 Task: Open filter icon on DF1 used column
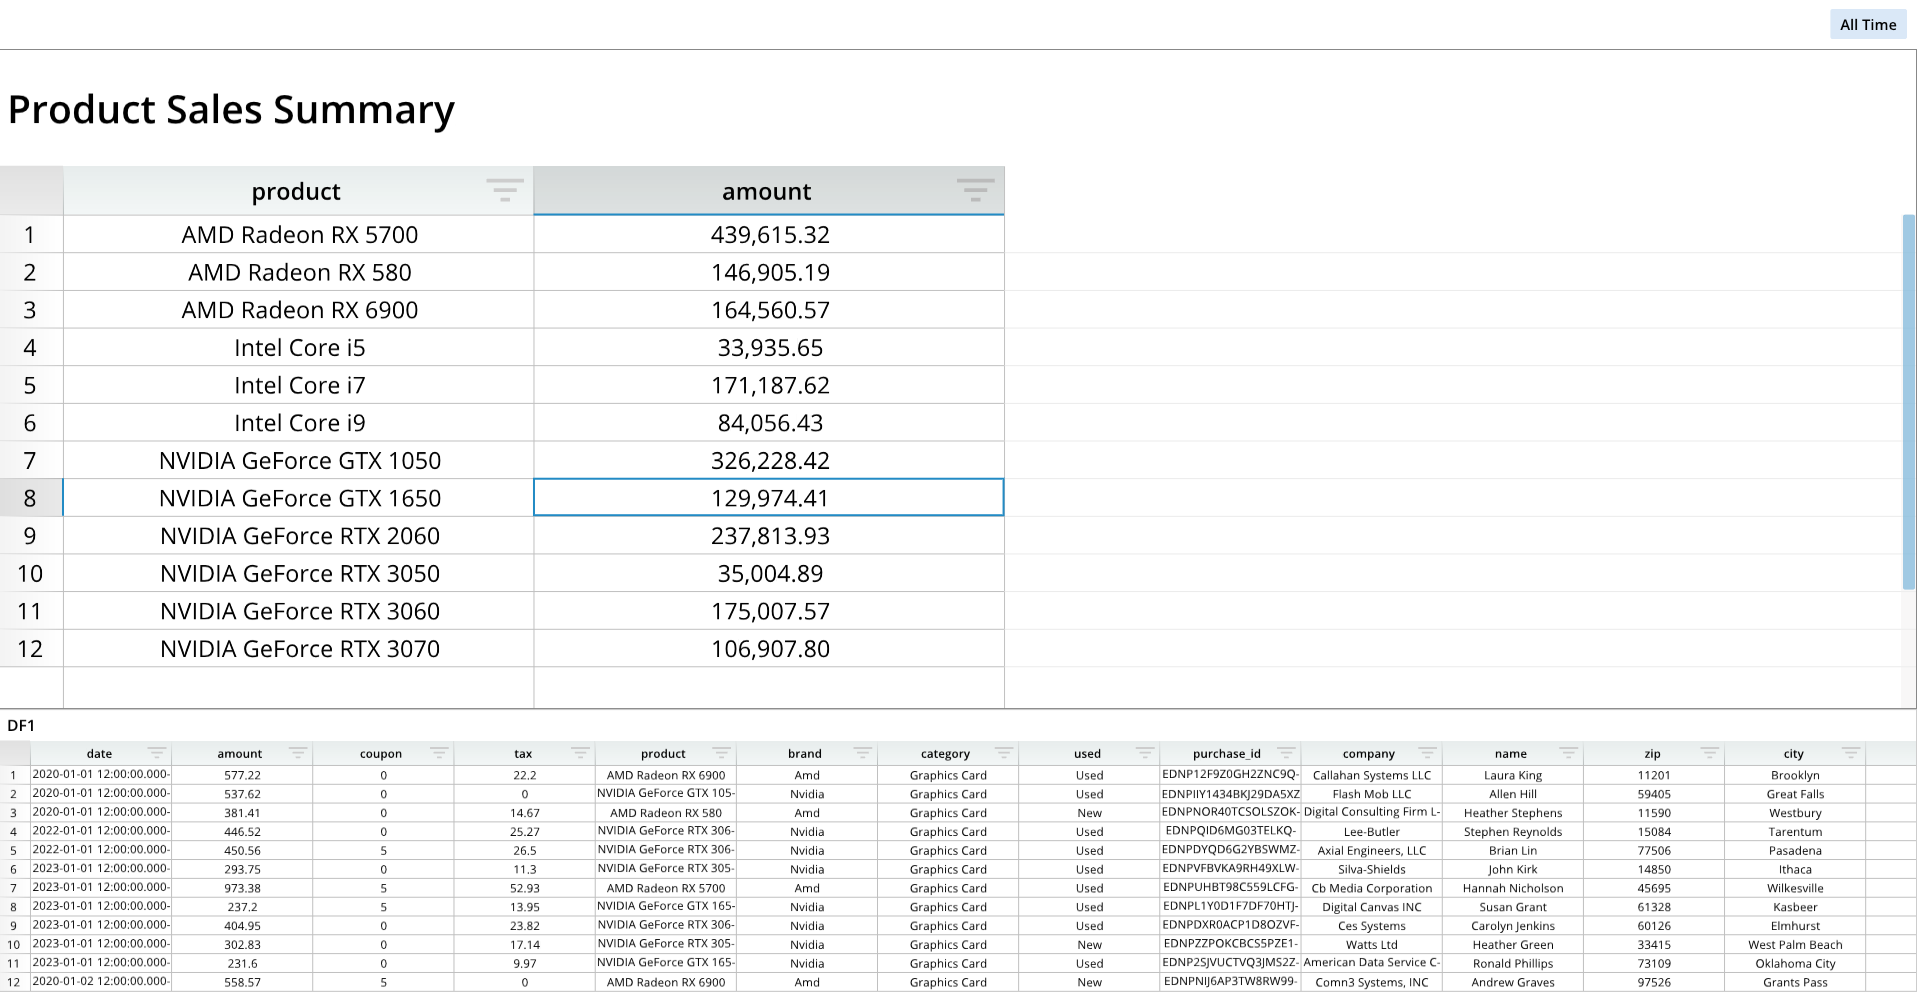tap(1145, 753)
